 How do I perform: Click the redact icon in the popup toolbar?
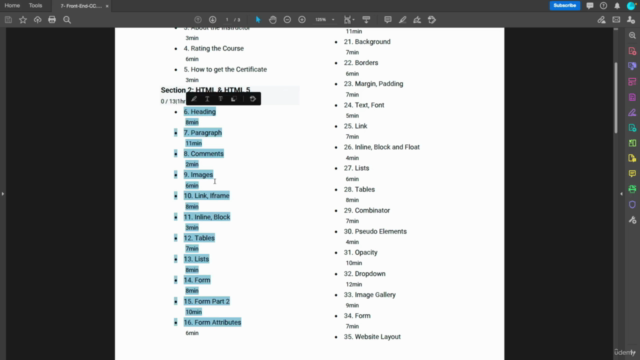pos(253,99)
